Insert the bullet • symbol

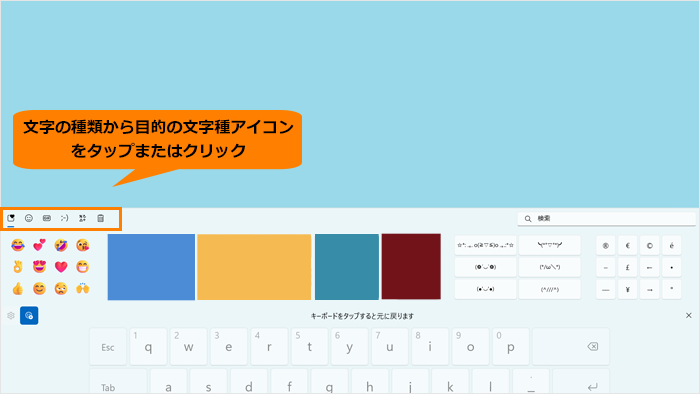pos(671,267)
